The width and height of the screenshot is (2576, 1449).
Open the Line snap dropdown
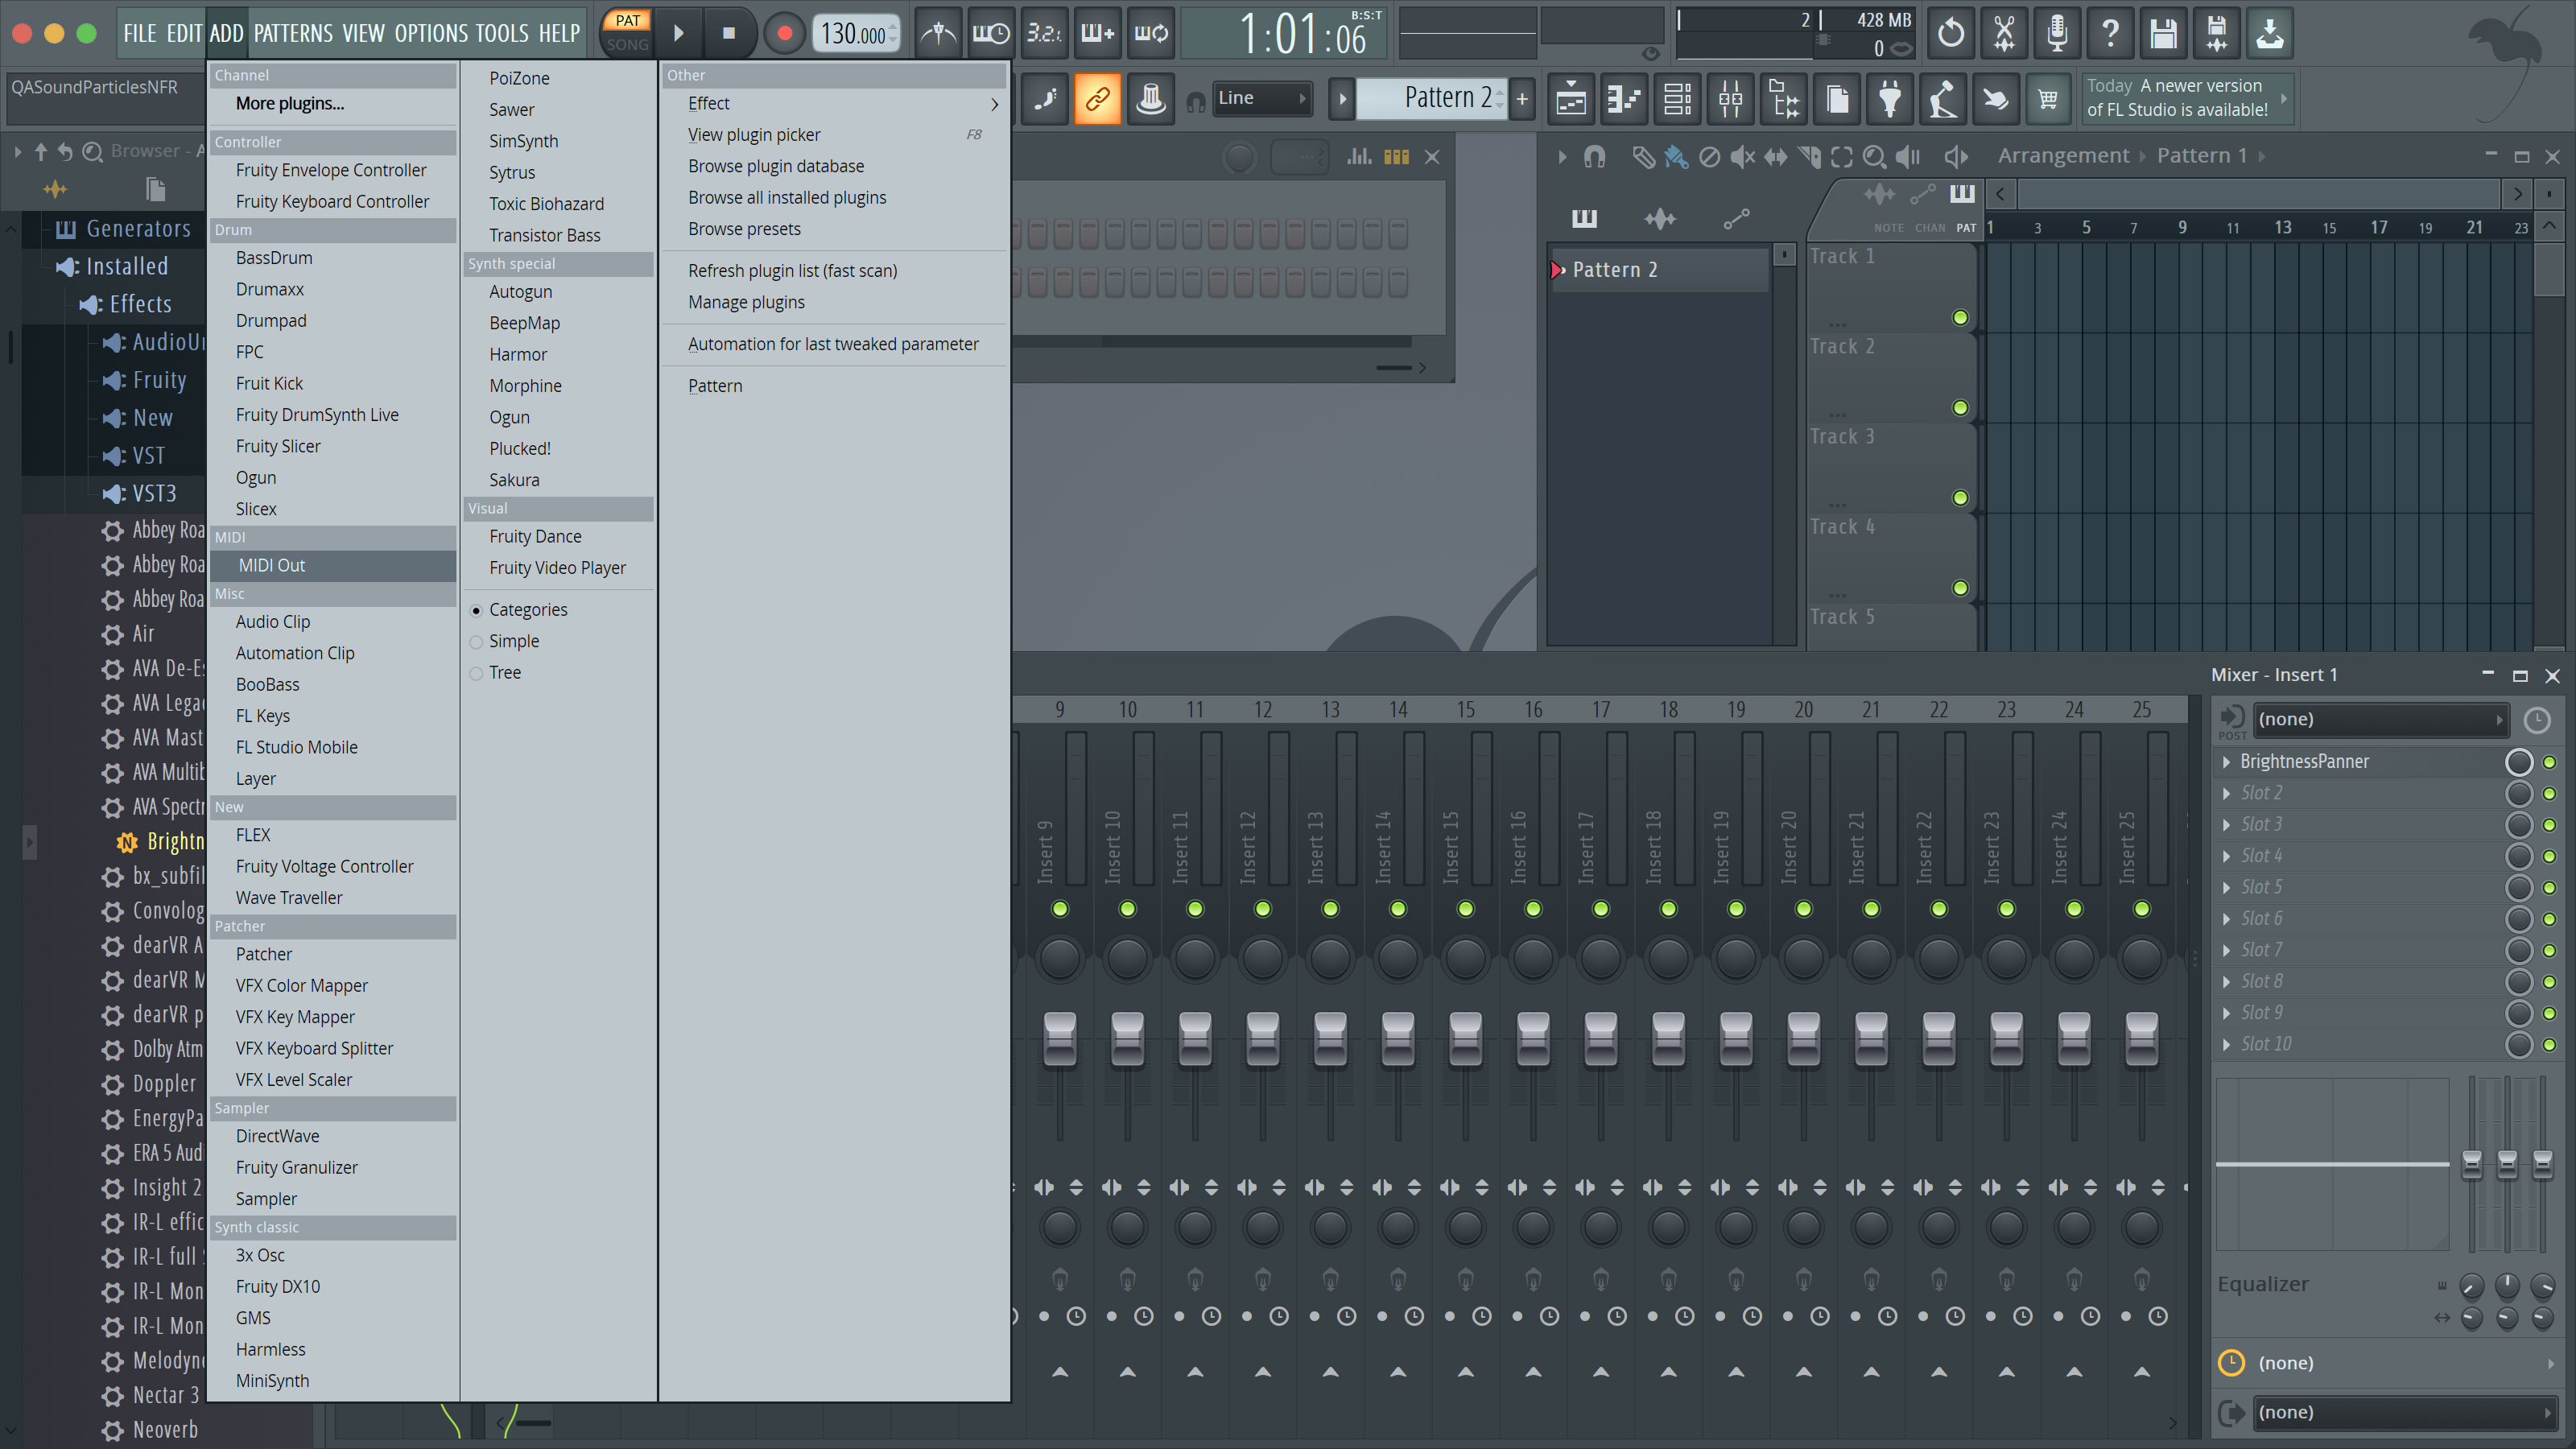coord(1262,98)
